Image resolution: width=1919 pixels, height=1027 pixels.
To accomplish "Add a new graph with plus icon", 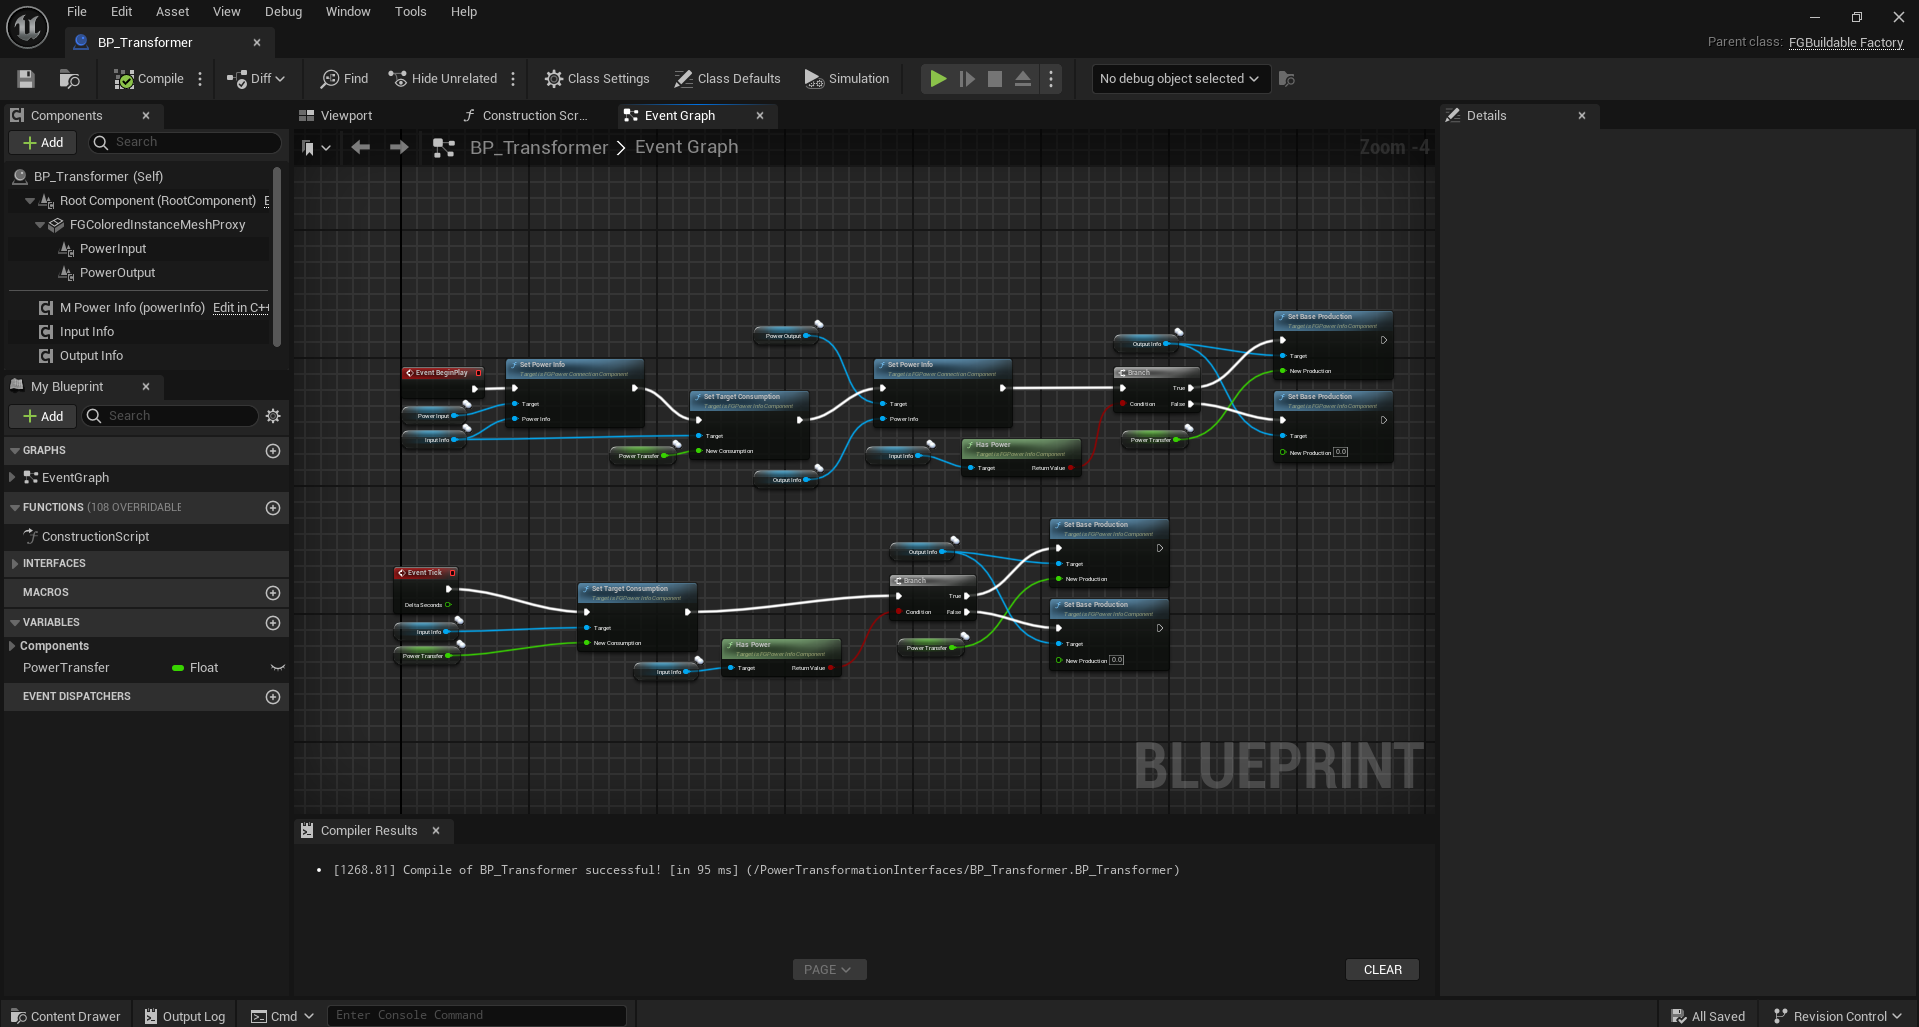I will coord(273,451).
